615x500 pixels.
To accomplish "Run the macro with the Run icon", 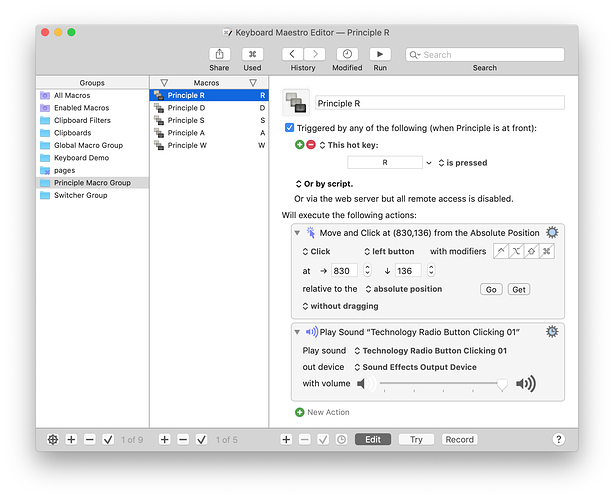I will pos(380,54).
